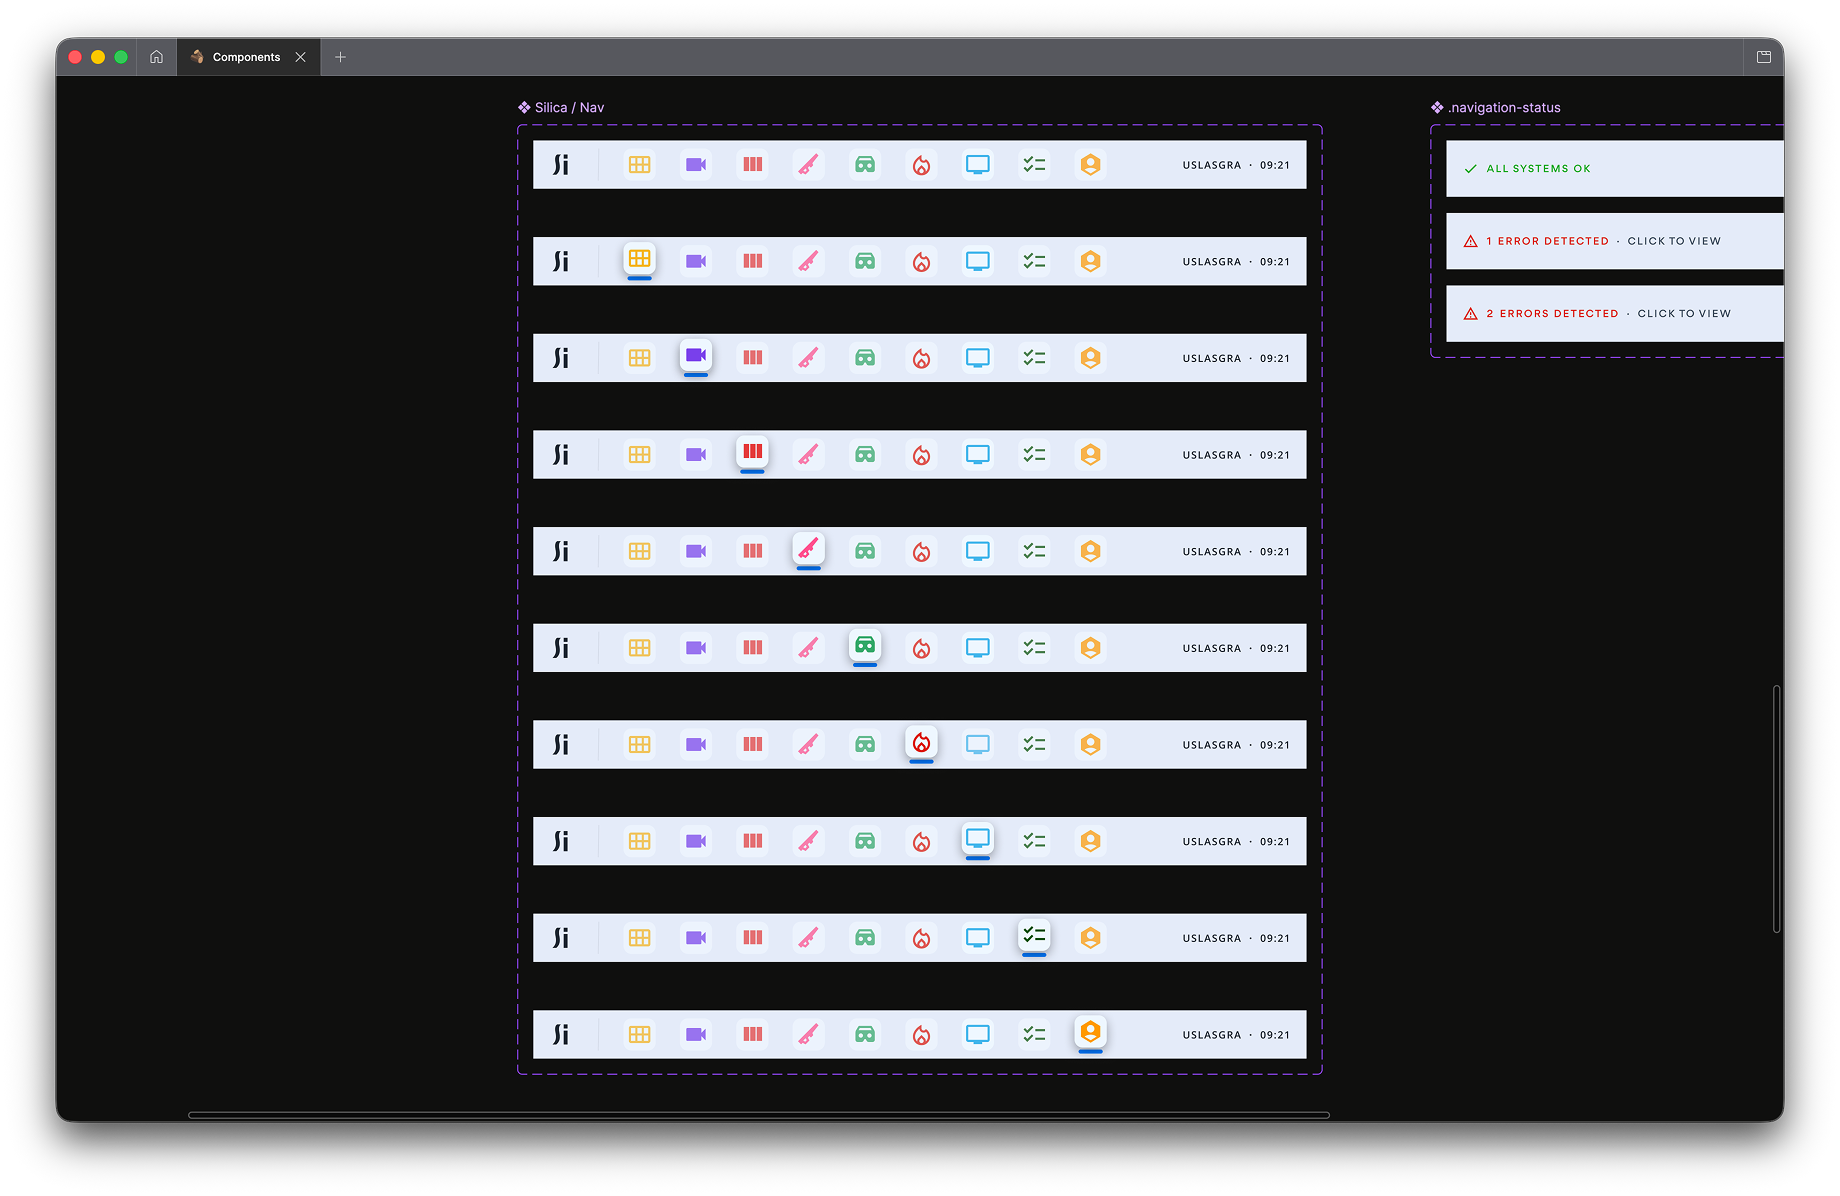The width and height of the screenshot is (1840, 1196).
Task: Click CLICK TO VIEW in the 1 error banner
Action: click(x=1674, y=241)
